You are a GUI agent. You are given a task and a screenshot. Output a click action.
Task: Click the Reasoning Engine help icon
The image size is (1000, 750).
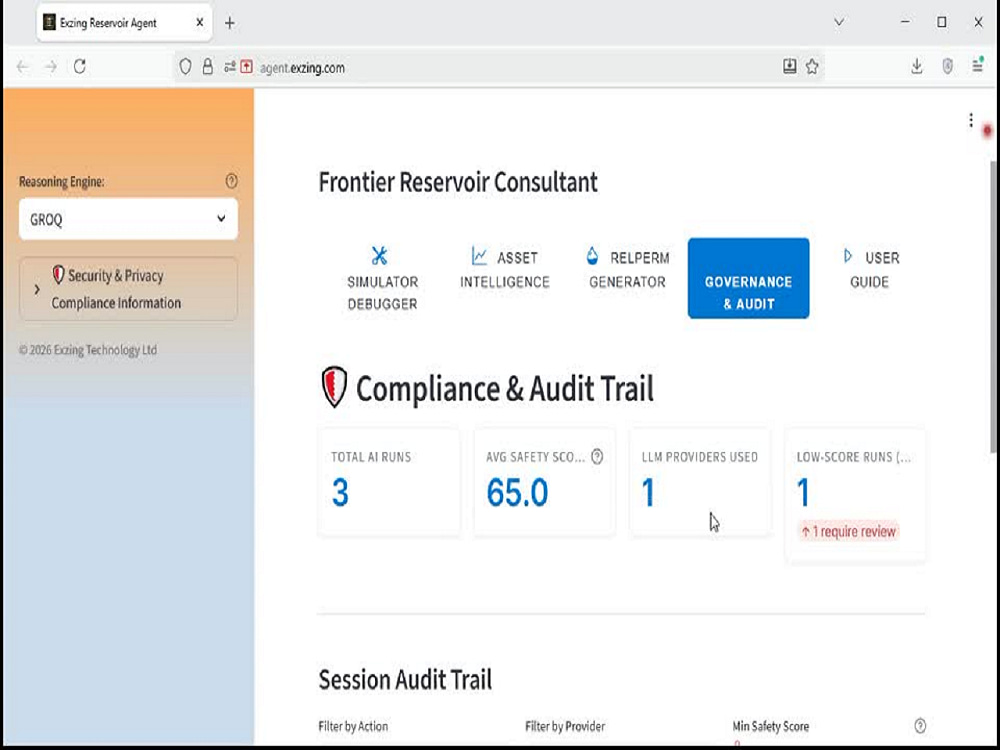(x=232, y=181)
